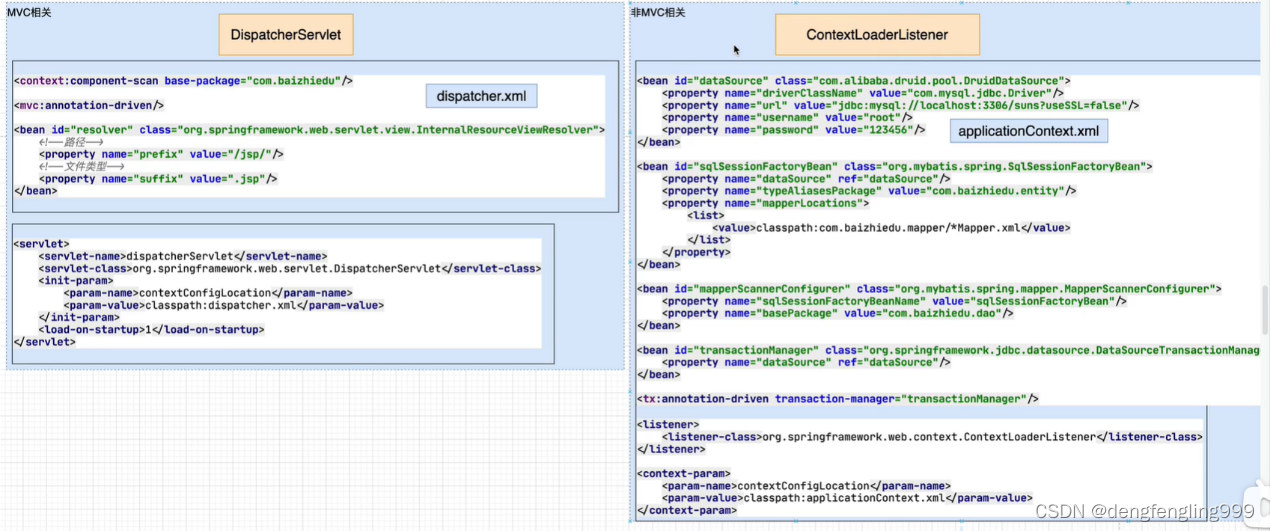Click the '非MVC相关' heading text
This screenshot has height=531, width=1270.
pos(659,12)
